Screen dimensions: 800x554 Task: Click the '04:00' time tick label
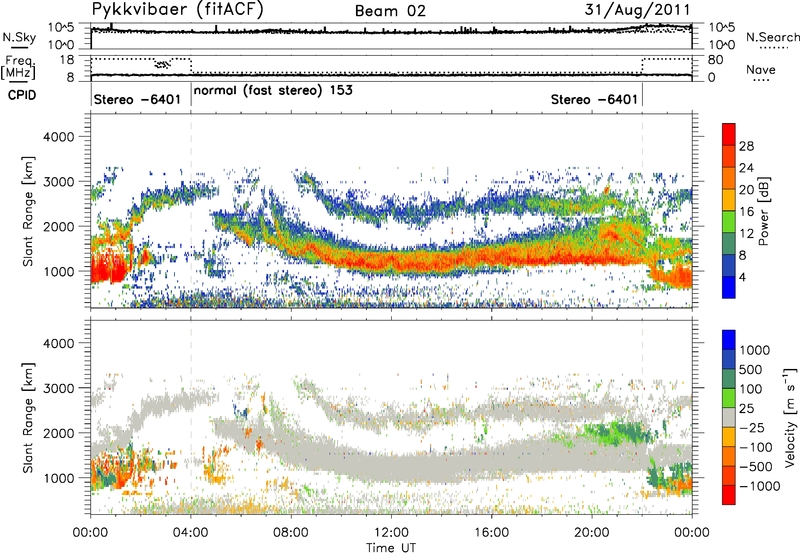(x=191, y=533)
